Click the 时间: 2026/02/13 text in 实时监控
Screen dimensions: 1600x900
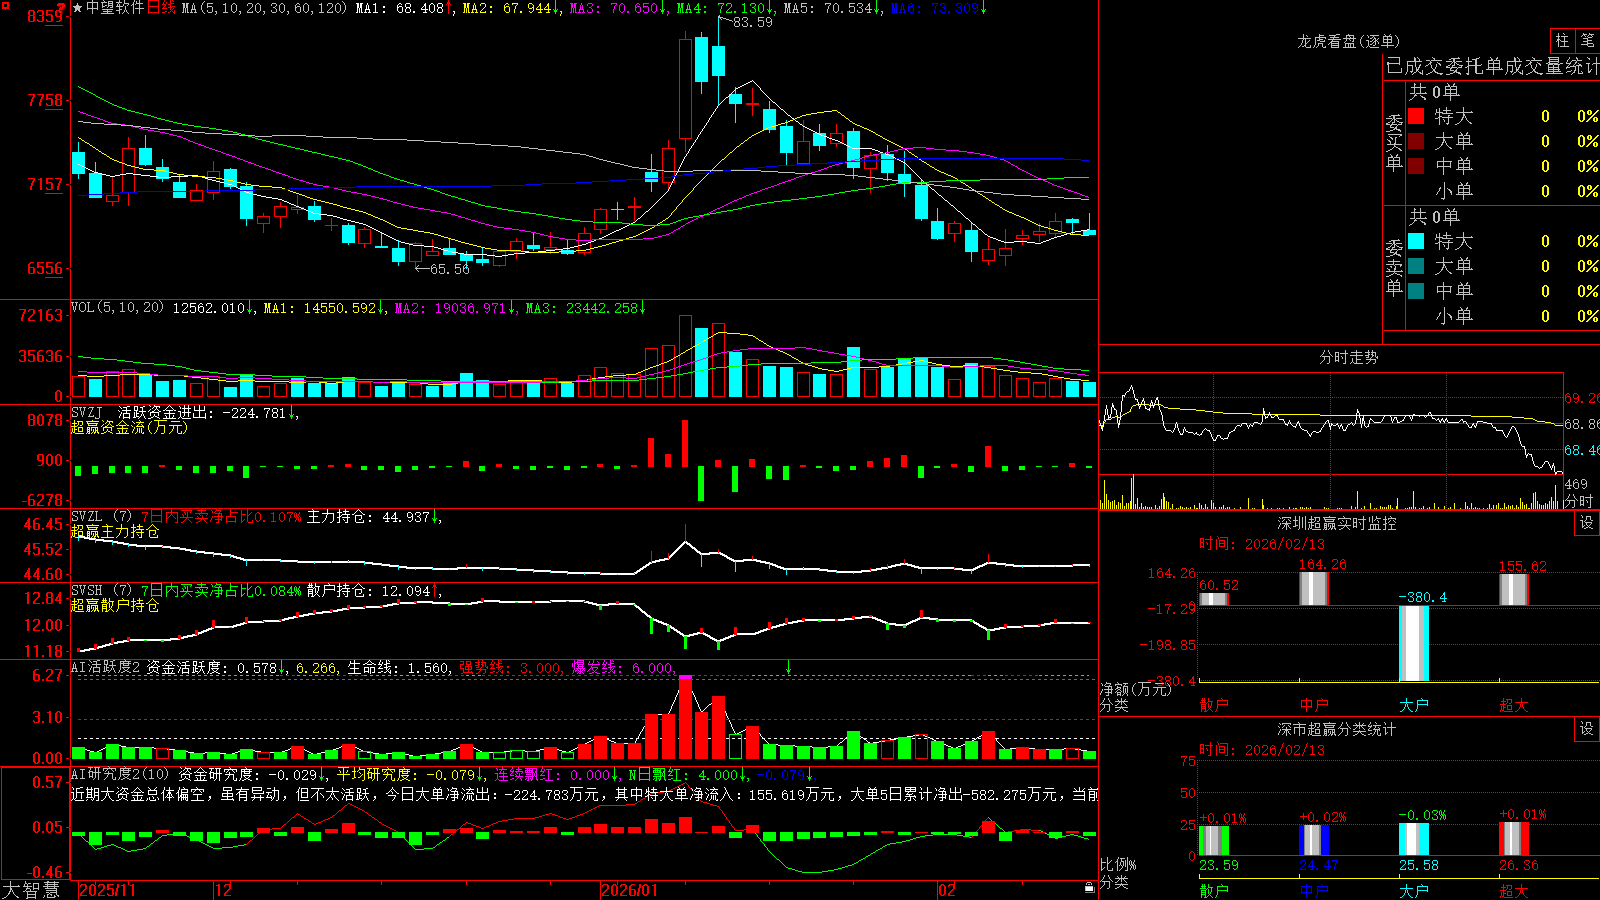tap(1261, 544)
